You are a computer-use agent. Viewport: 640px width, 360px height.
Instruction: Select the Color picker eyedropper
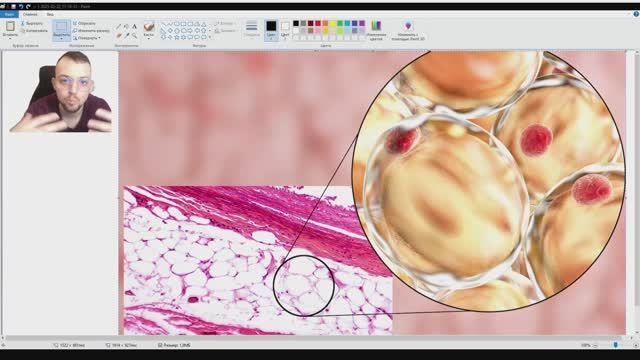point(127,36)
